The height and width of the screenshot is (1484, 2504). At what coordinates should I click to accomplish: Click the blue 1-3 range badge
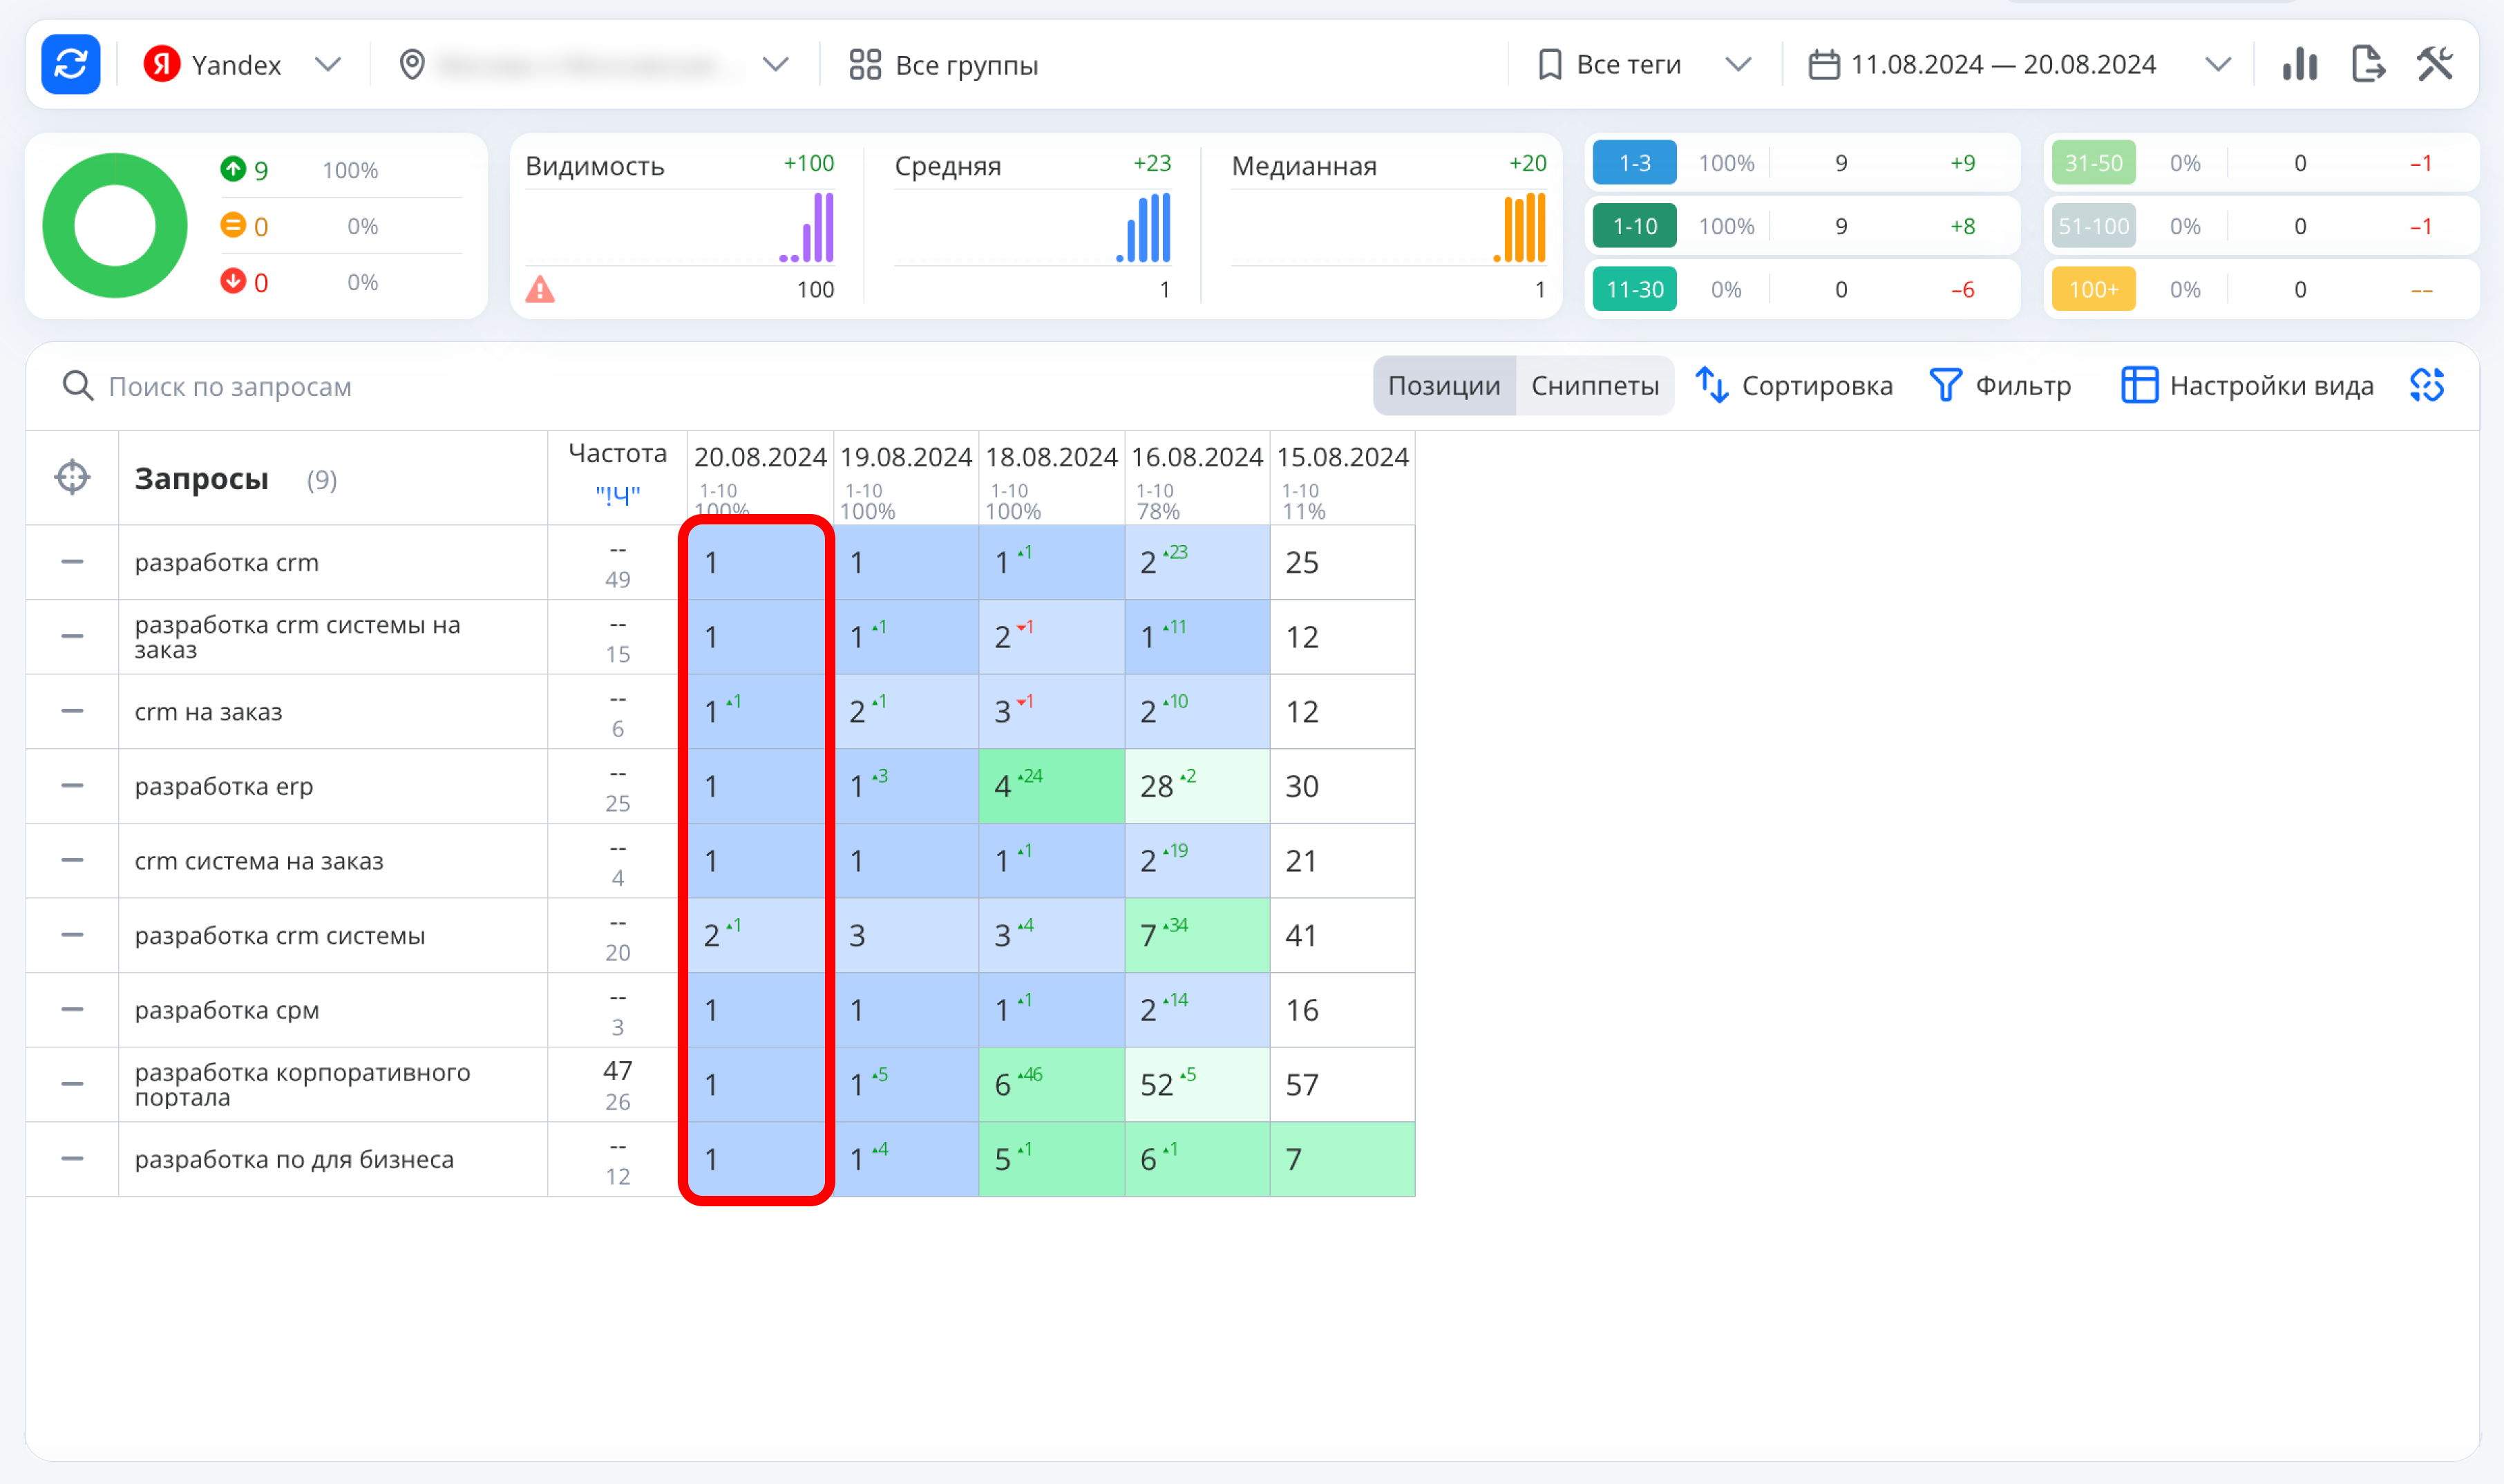tap(1634, 163)
